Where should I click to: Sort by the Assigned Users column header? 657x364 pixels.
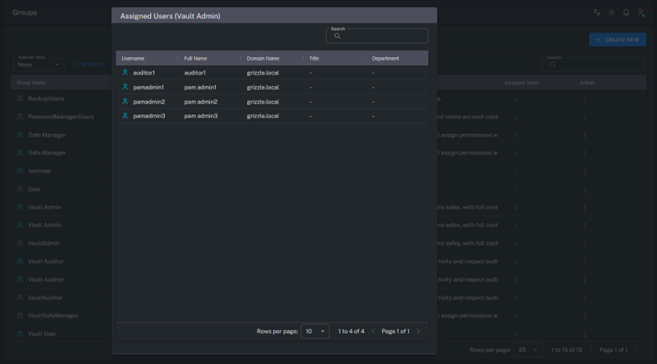[521, 83]
